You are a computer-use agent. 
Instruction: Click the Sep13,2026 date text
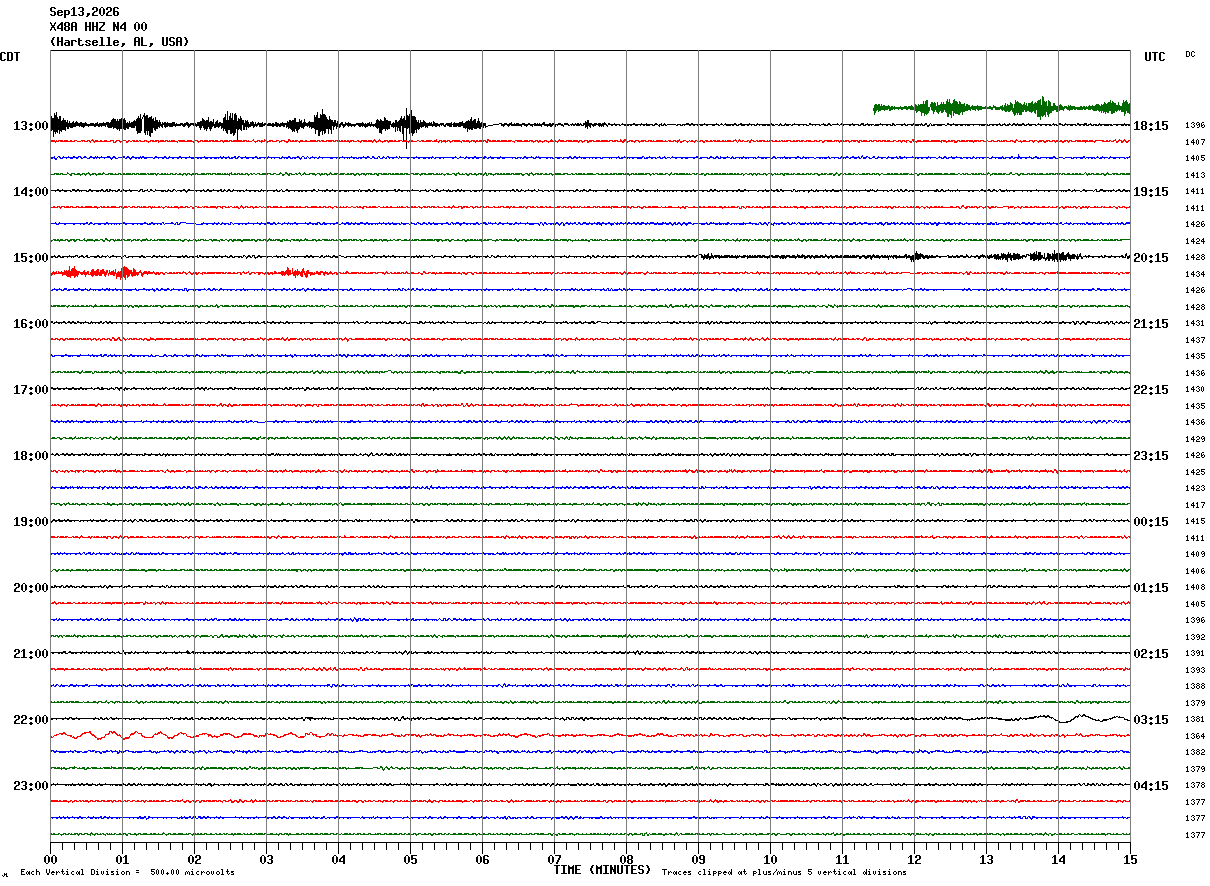84,12
